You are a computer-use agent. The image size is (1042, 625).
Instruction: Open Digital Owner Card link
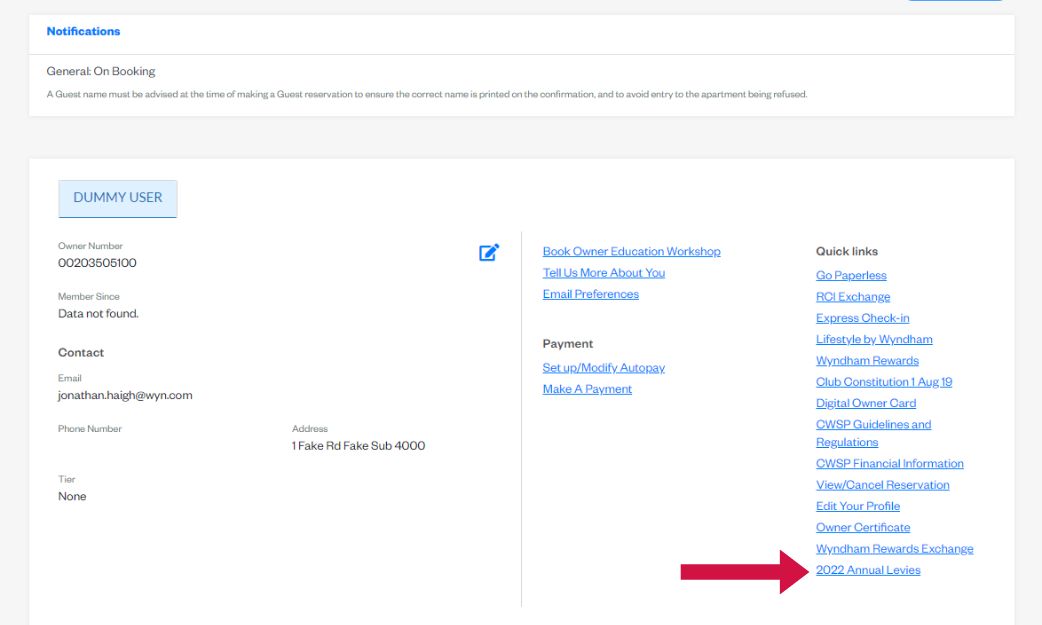coord(866,404)
